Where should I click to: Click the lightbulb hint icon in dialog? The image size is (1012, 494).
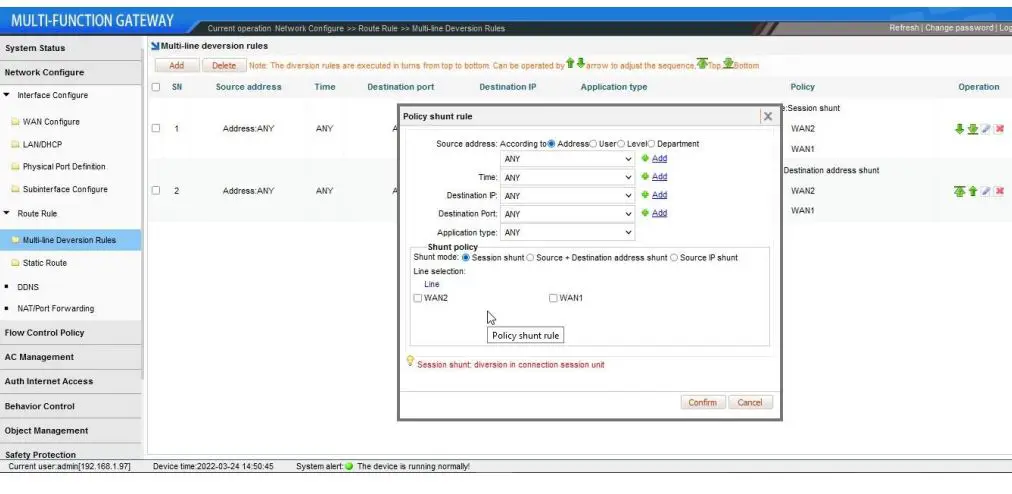pyautogui.click(x=410, y=361)
